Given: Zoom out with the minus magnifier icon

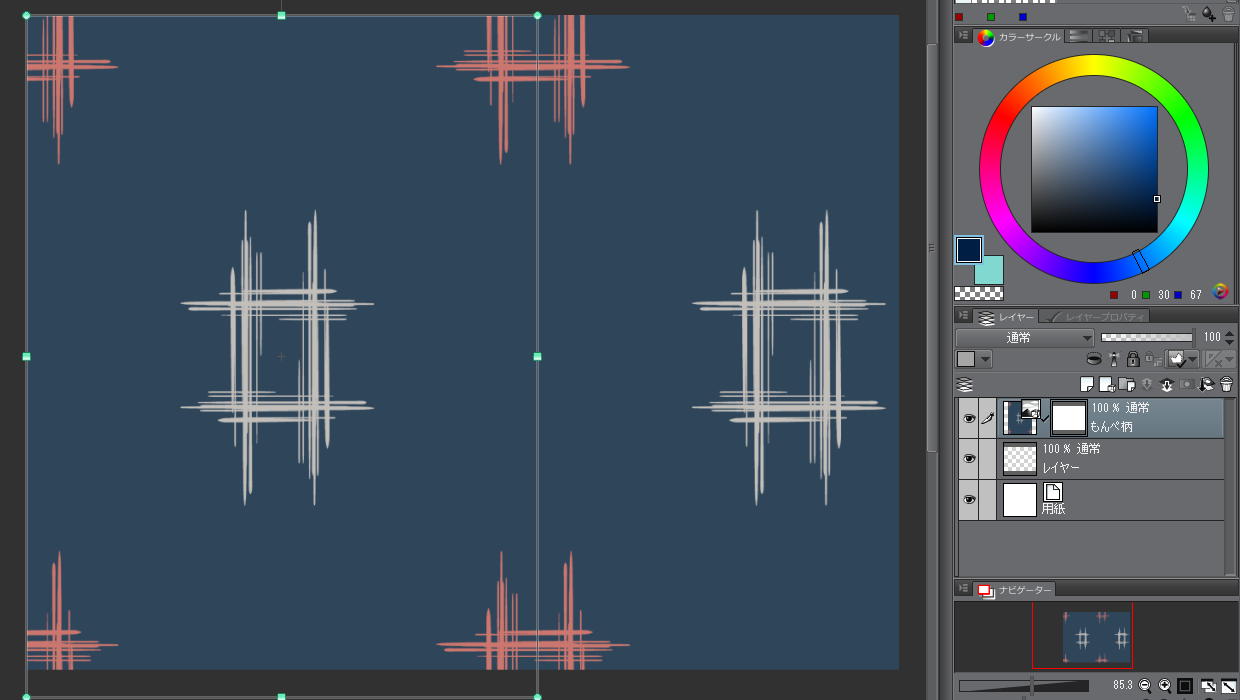Looking at the screenshot, I should (1146, 686).
